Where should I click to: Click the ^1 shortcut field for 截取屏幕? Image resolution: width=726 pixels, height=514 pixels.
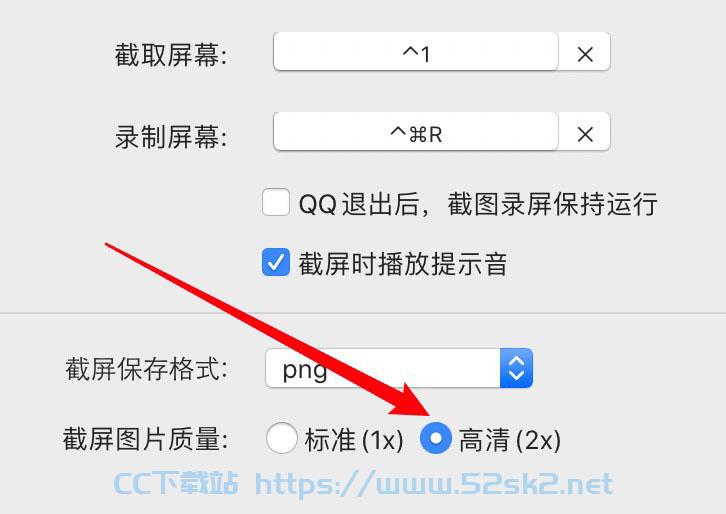(416, 51)
